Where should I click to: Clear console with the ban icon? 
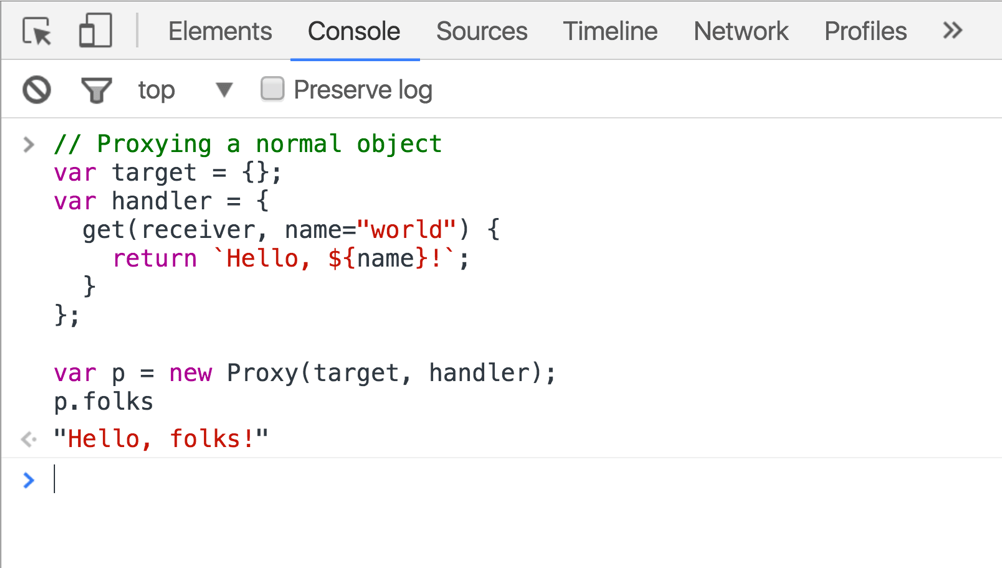36,89
